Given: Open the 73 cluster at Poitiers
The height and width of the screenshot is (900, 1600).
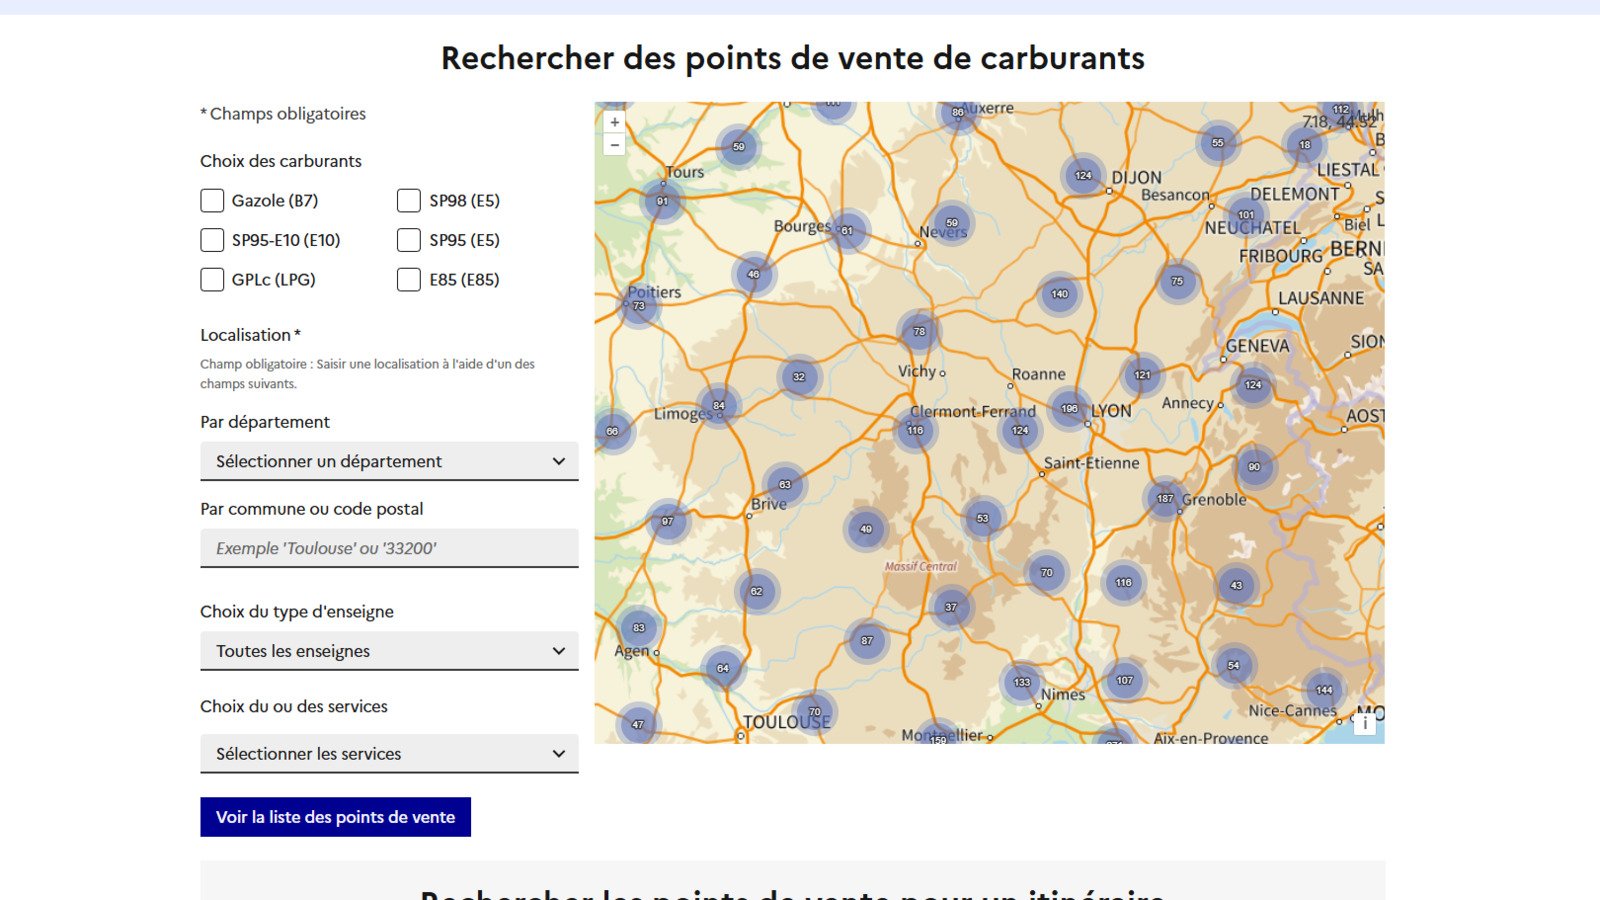Looking at the screenshot, I should point(639,306).
